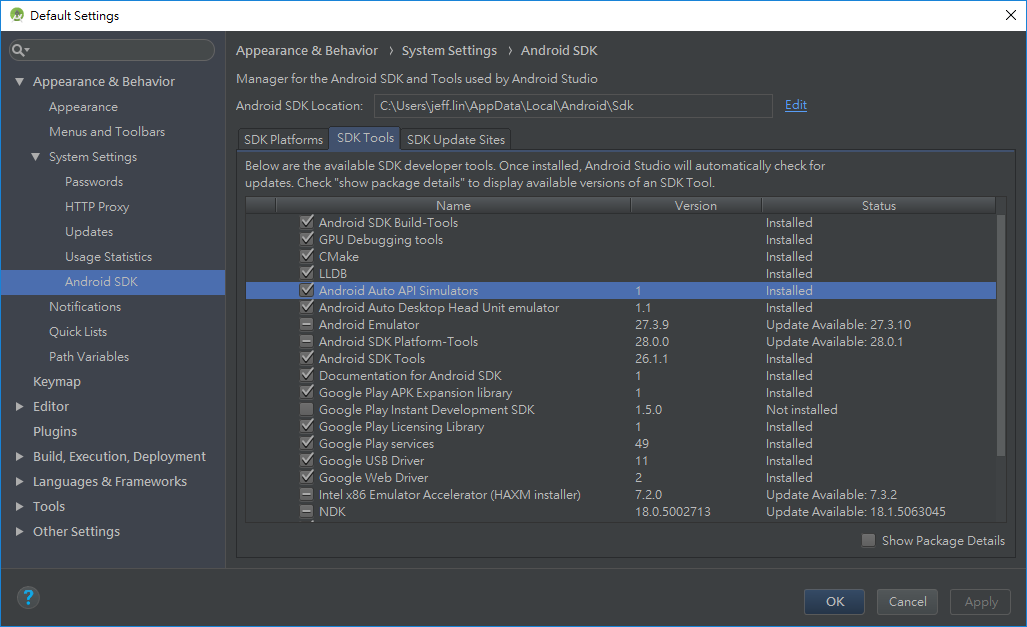Expand Languages & Frameworks arrow
Screen dimensions: 1027x627
click(20, 482)
